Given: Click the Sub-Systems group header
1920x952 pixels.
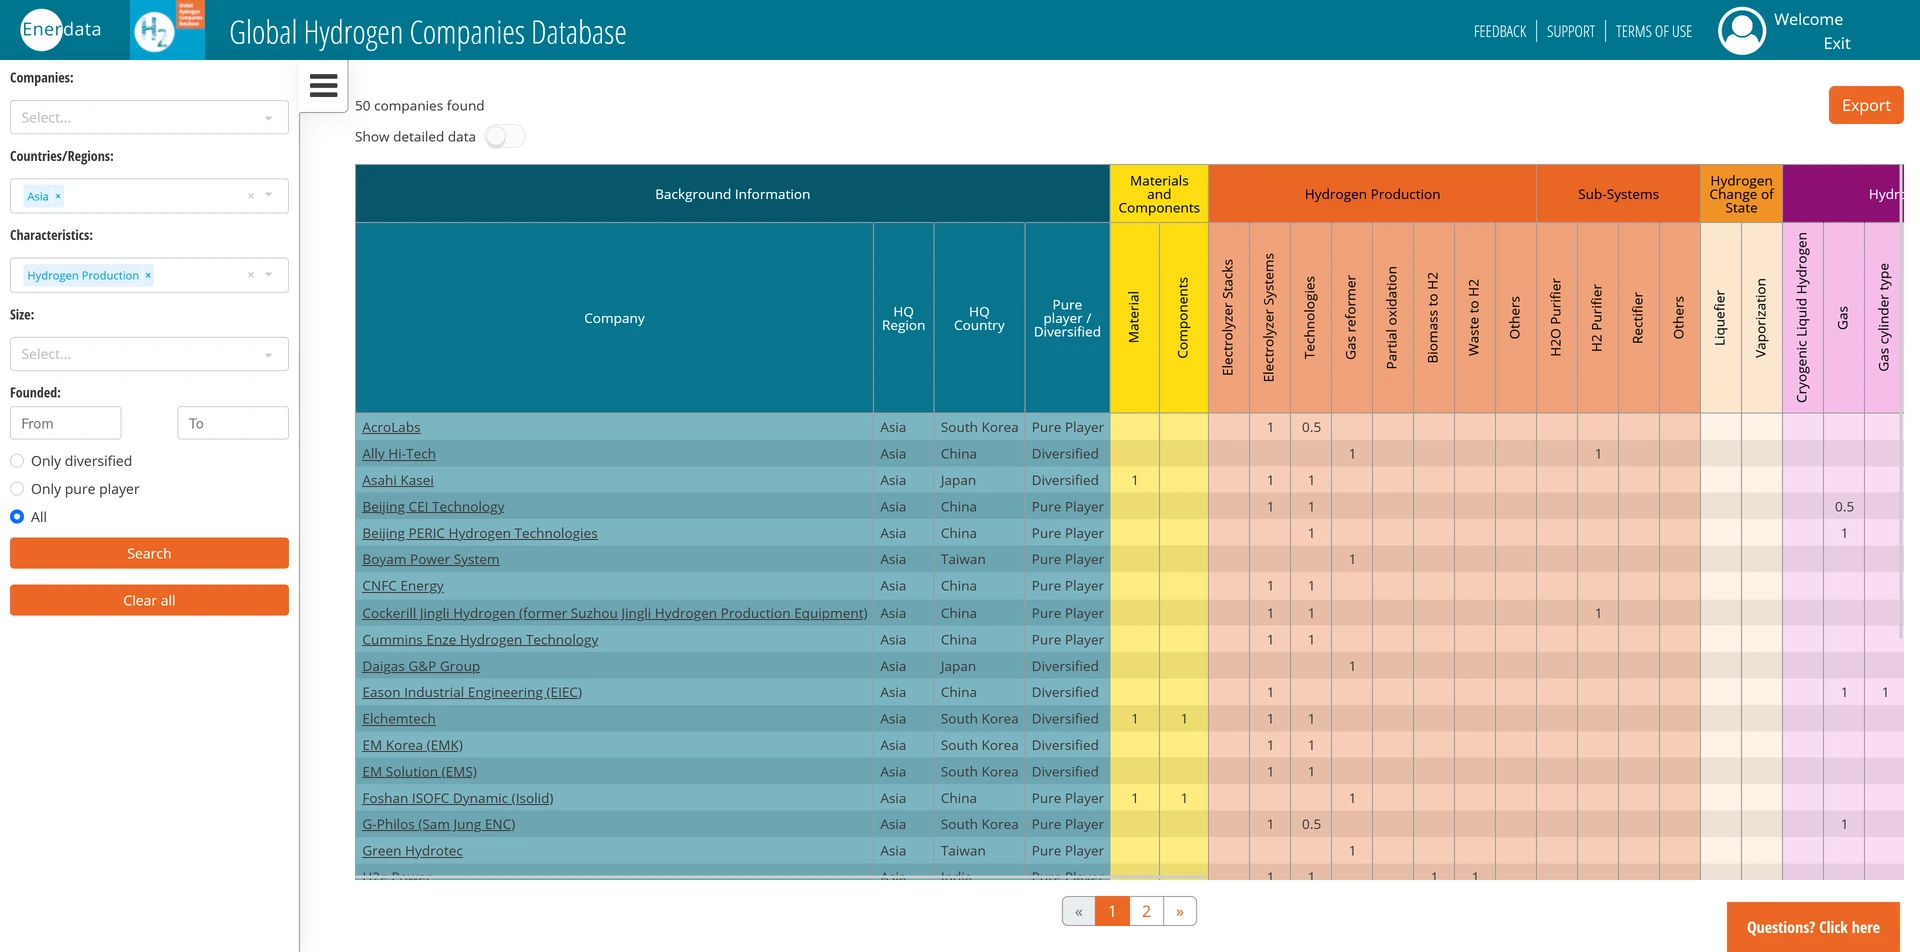Looking at the screenshot, I should click(x=1618, y=194).
